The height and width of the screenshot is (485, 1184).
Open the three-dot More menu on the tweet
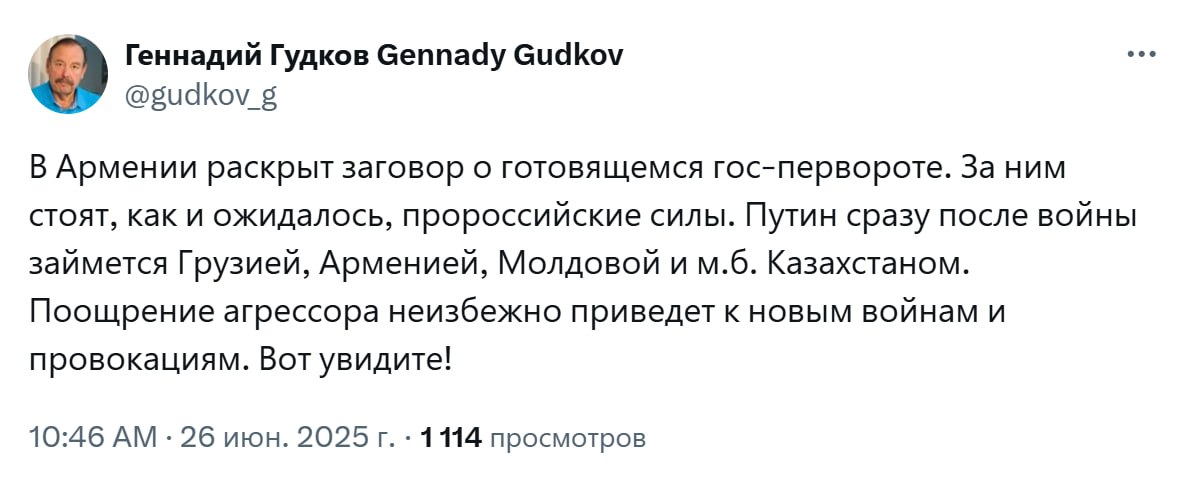[x=1141, y=54]
